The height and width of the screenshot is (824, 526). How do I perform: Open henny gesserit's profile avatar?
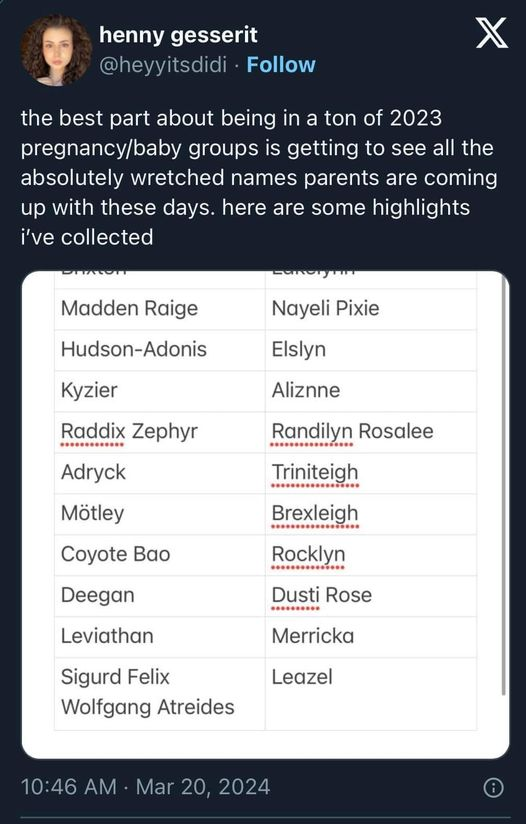click(56, 50)
